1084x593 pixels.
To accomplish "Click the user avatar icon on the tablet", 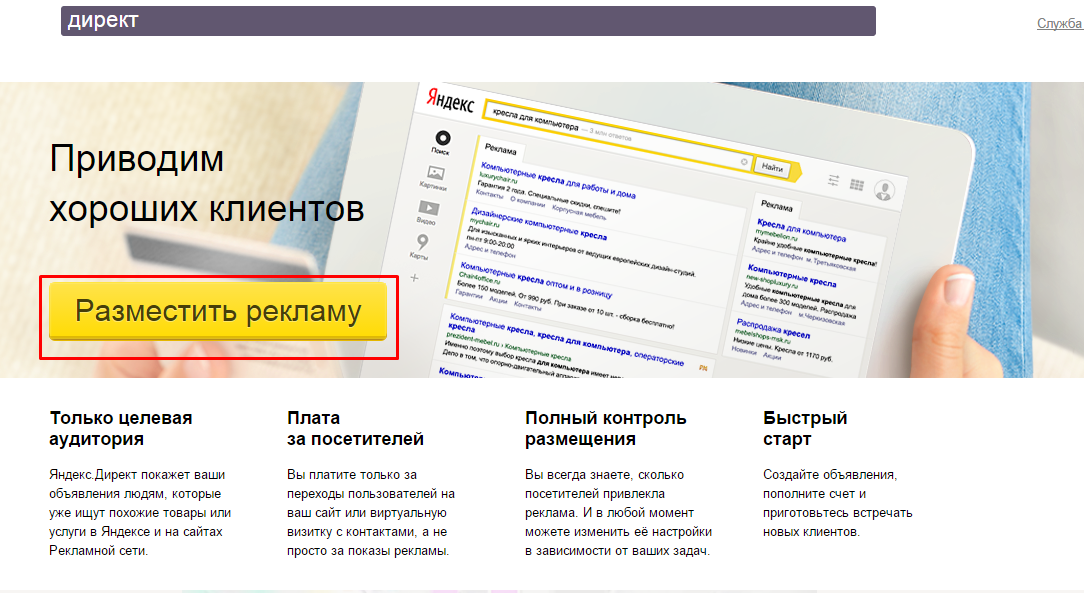I will [884, 189].
